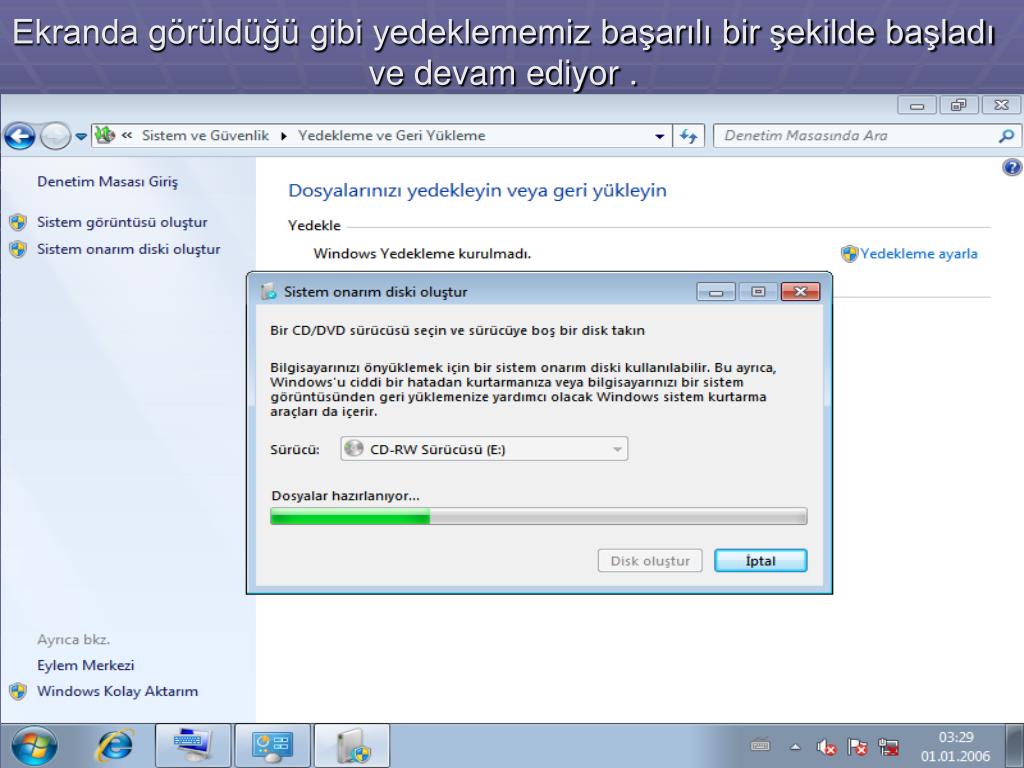1024x768 pixels.
Task: Close the Control Panel window
Action: point(1001,105)
